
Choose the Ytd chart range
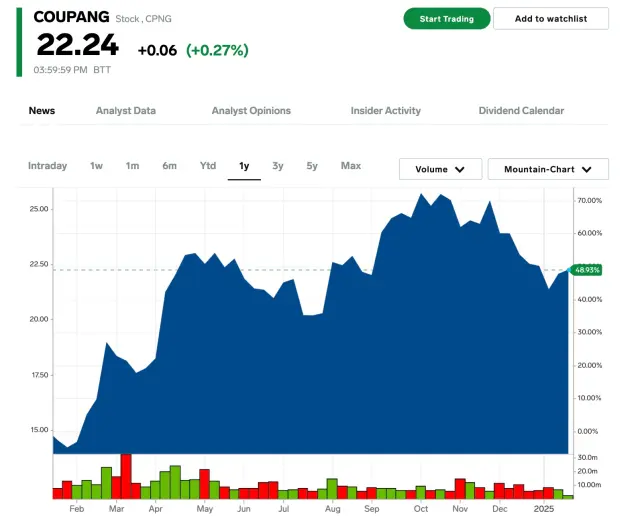tap(207, 166)
